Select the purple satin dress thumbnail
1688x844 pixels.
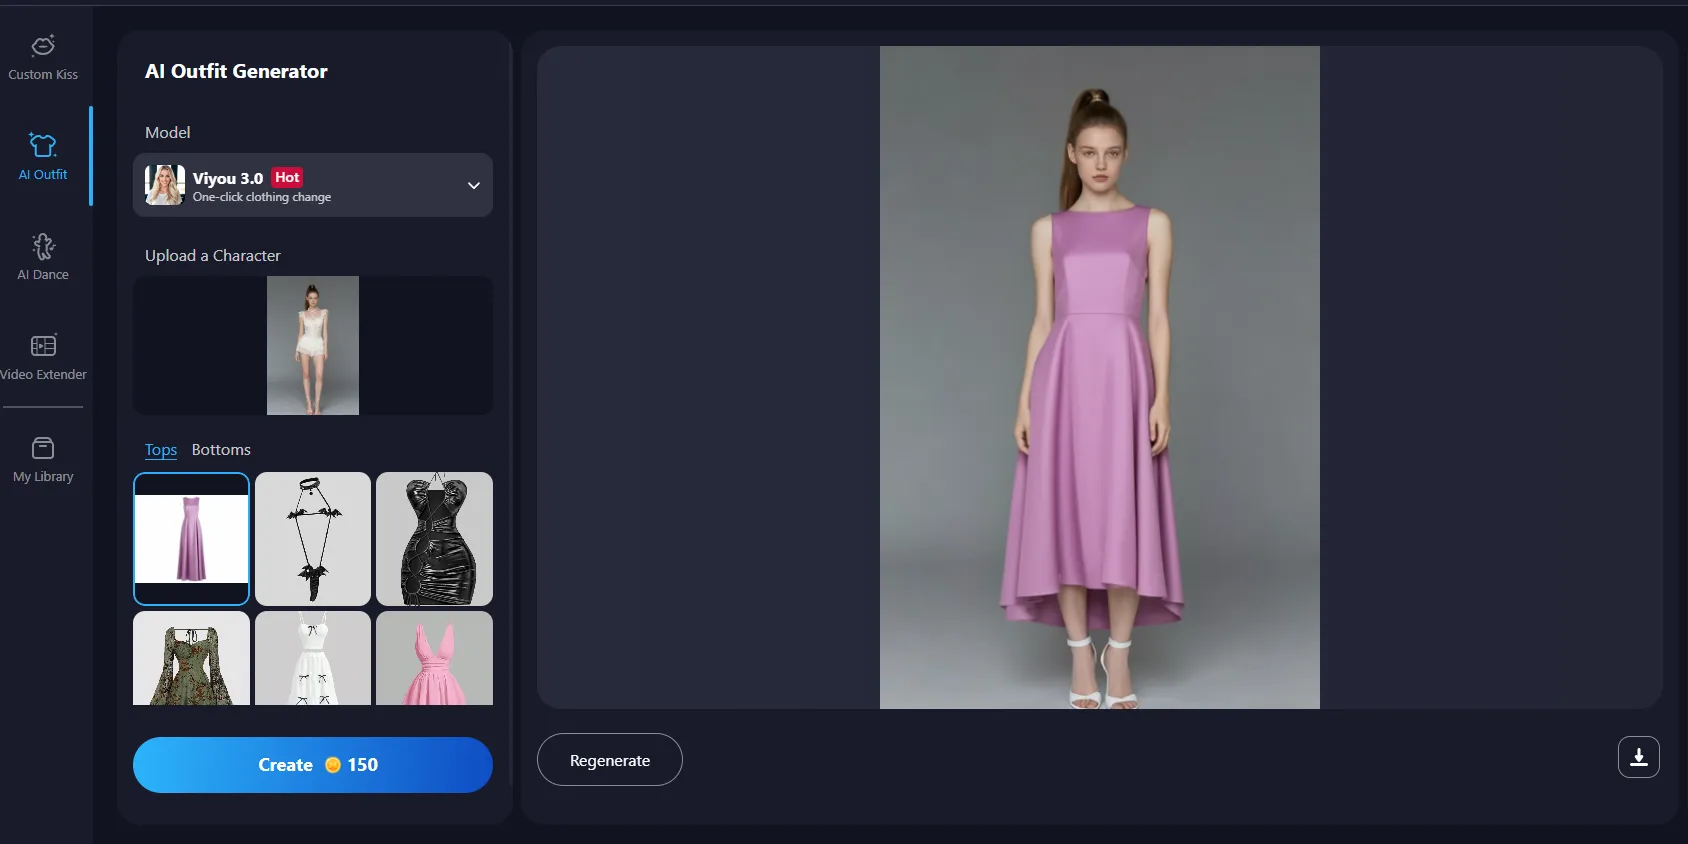[x=191, y=539]
